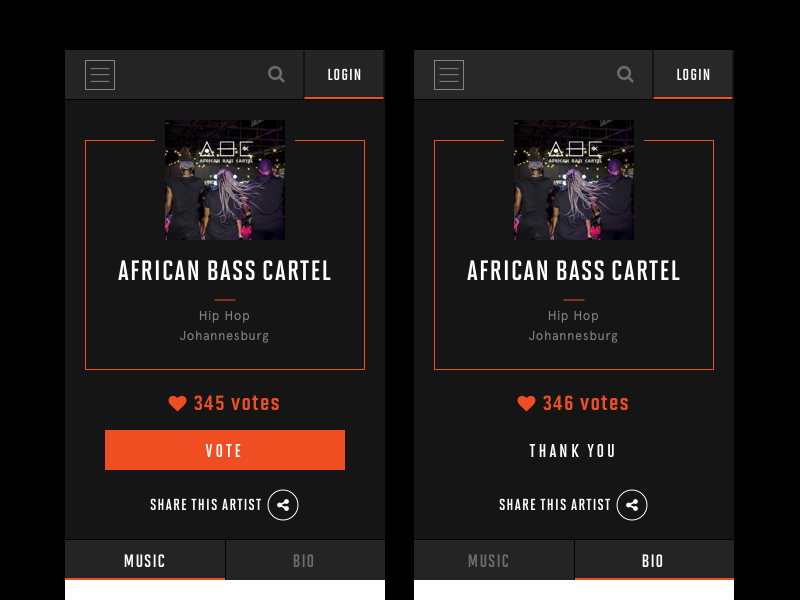Image resolution: width=800 pixels, height=600 pixels.
Task: Click the African Bass Cartel photo on the left
Action: point(224,180)
